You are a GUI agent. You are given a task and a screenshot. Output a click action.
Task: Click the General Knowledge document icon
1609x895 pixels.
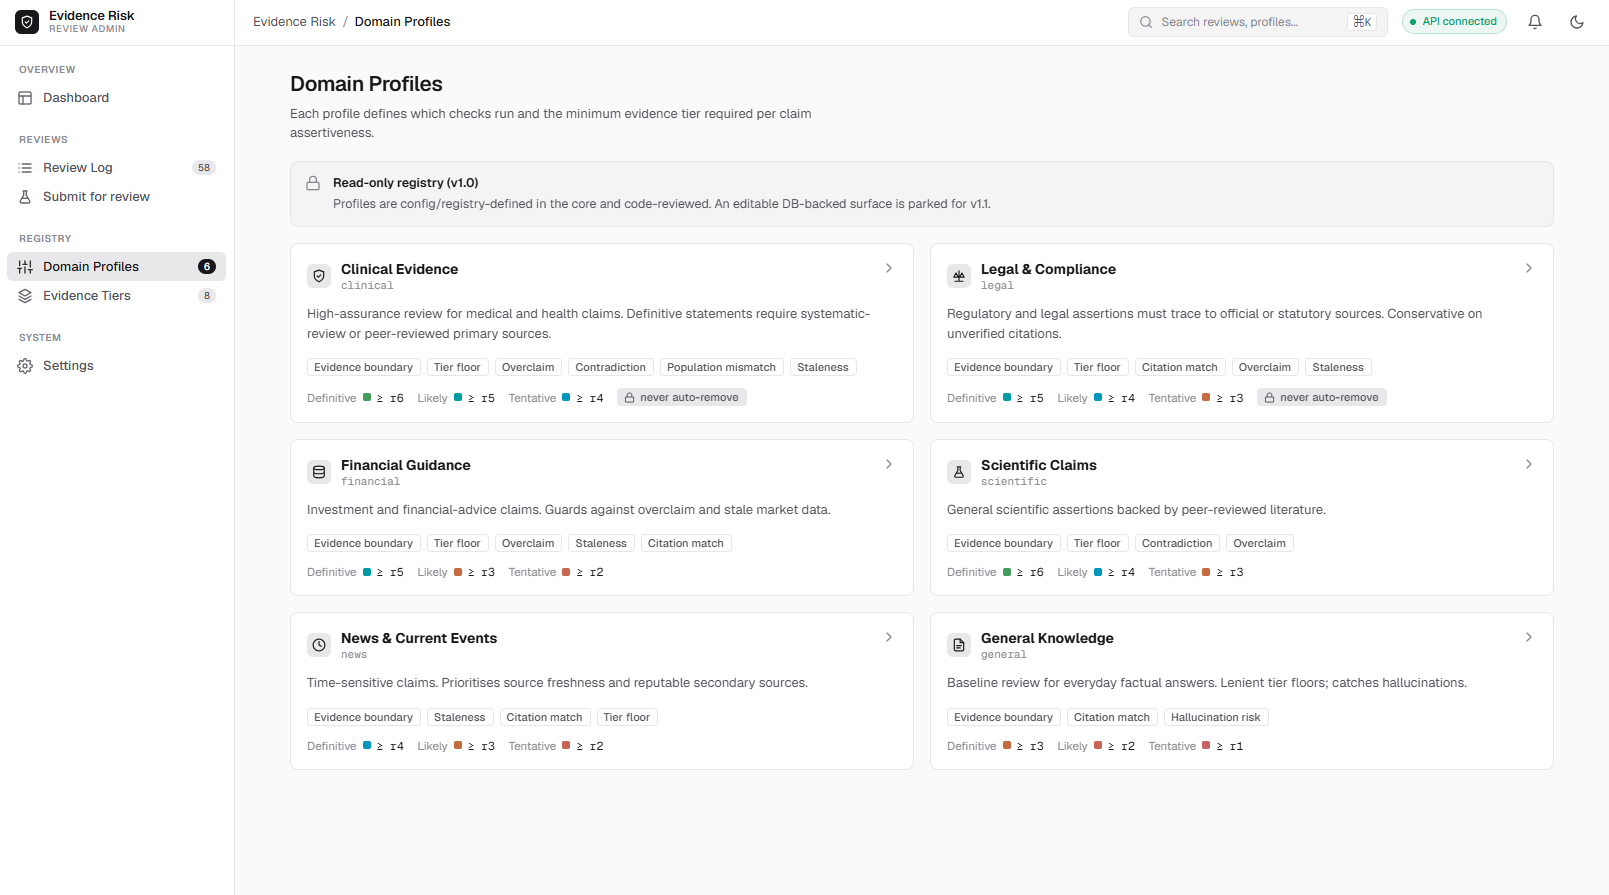pos(959,645)
